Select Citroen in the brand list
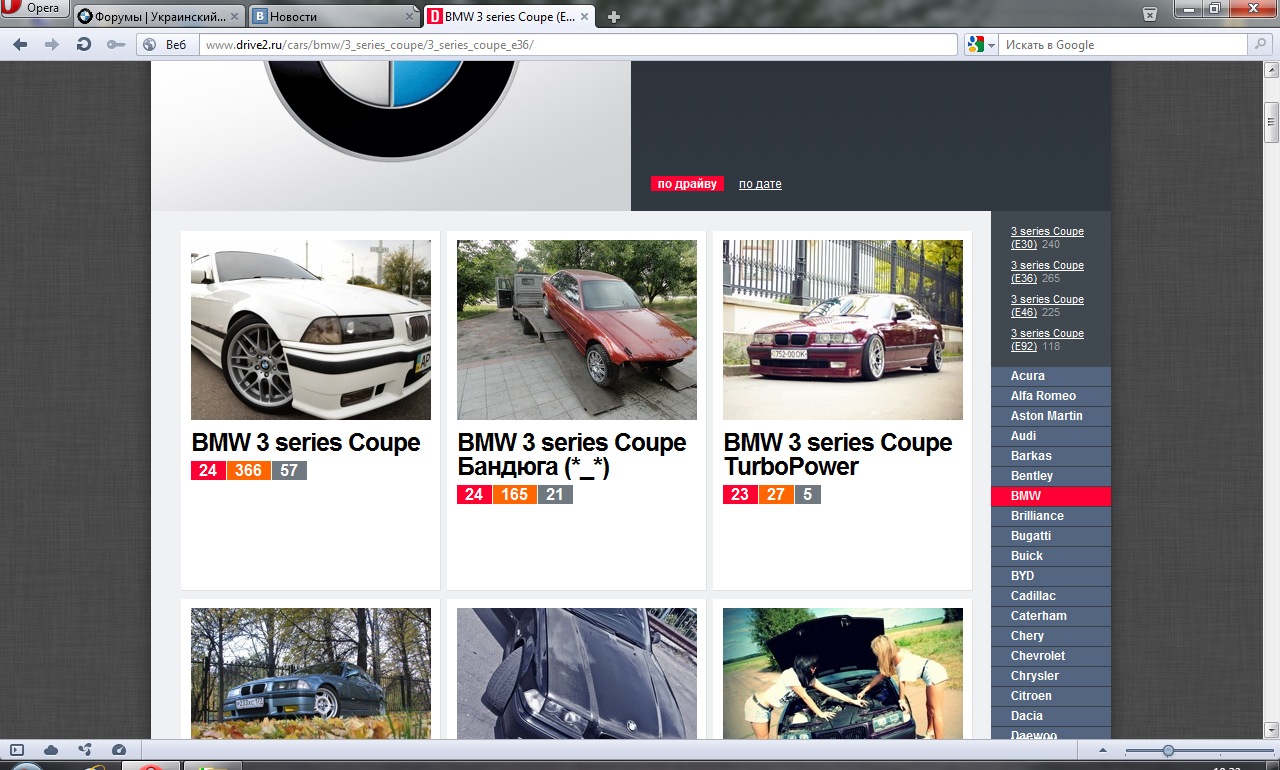 tap(1051, 696)
